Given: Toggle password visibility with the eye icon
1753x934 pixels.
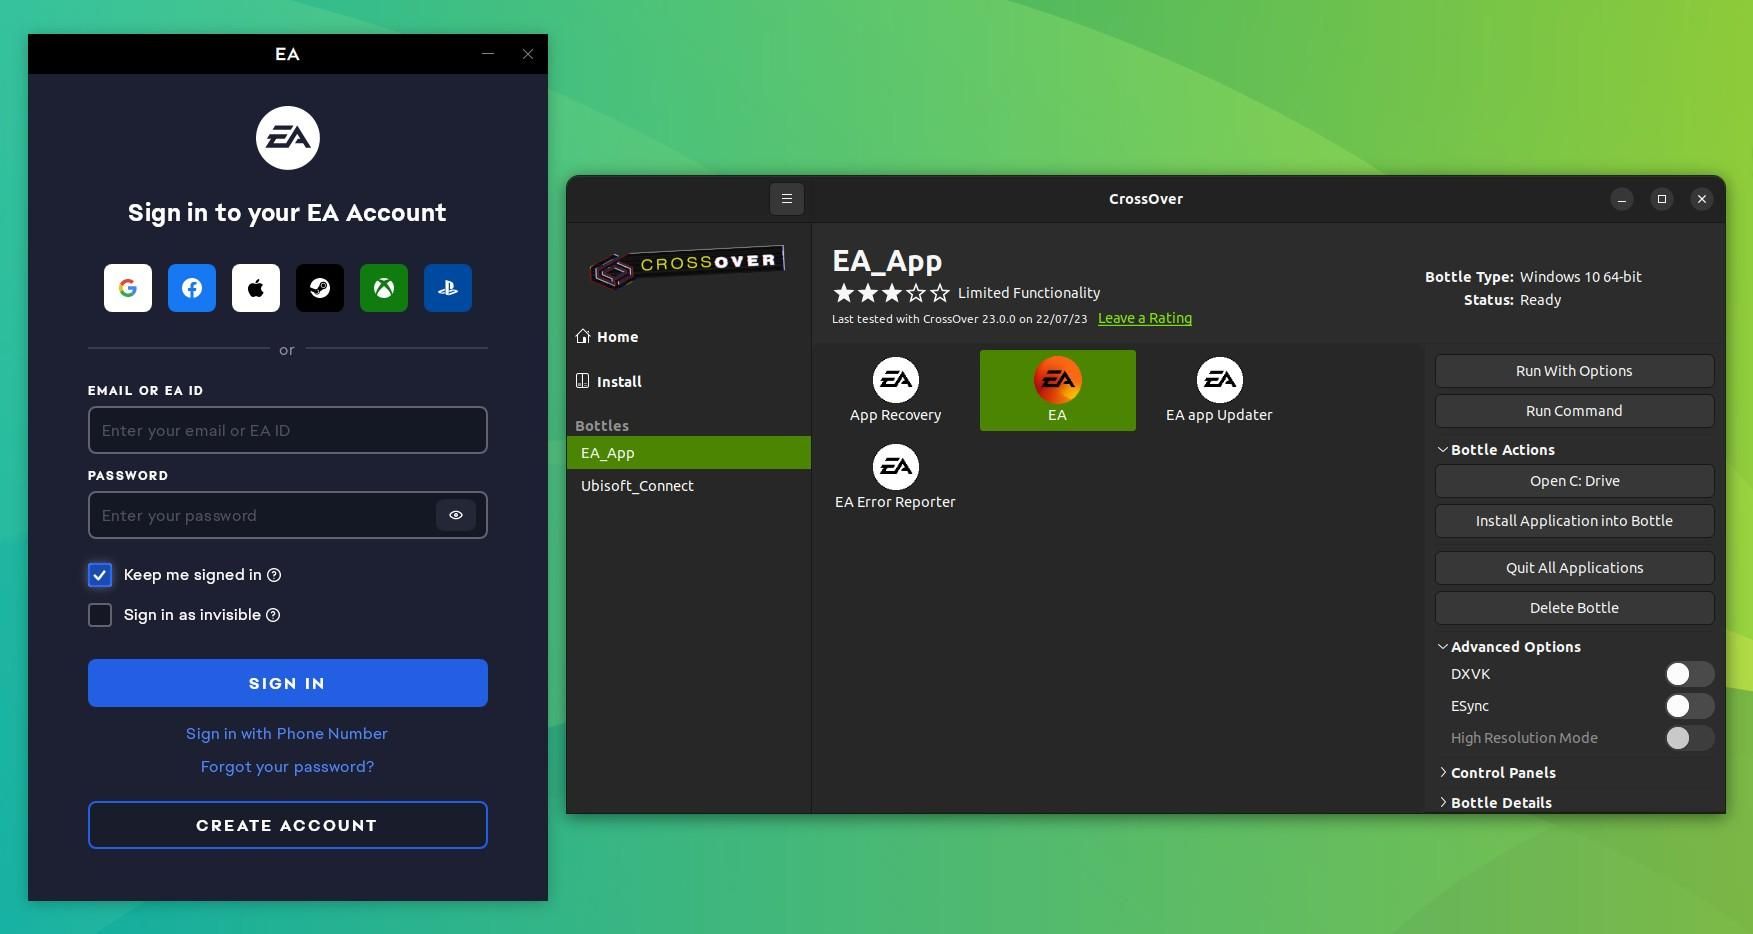Looking at the screenshot, I should pyautogui.click(x=456, y=515).
